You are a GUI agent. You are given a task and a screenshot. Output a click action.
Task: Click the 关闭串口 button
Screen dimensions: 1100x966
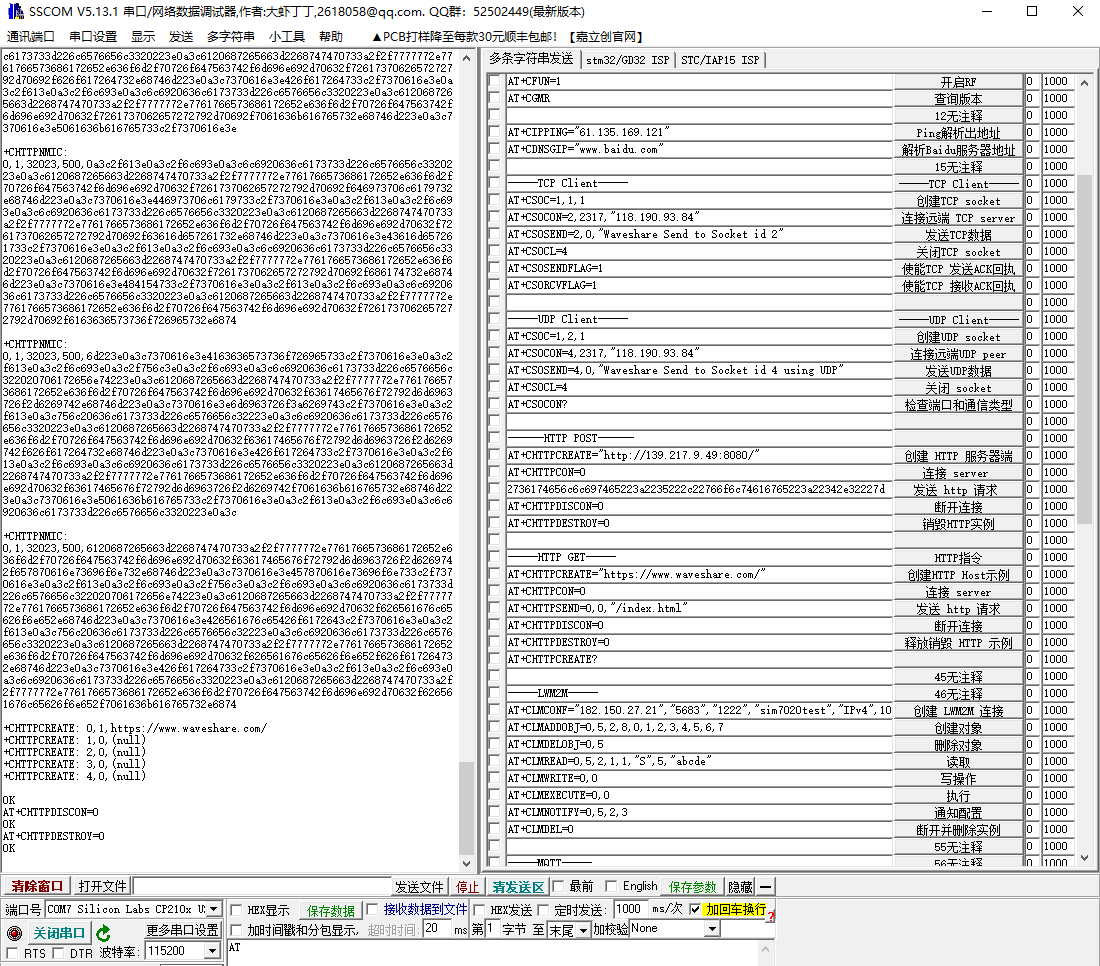pos(59,933)
